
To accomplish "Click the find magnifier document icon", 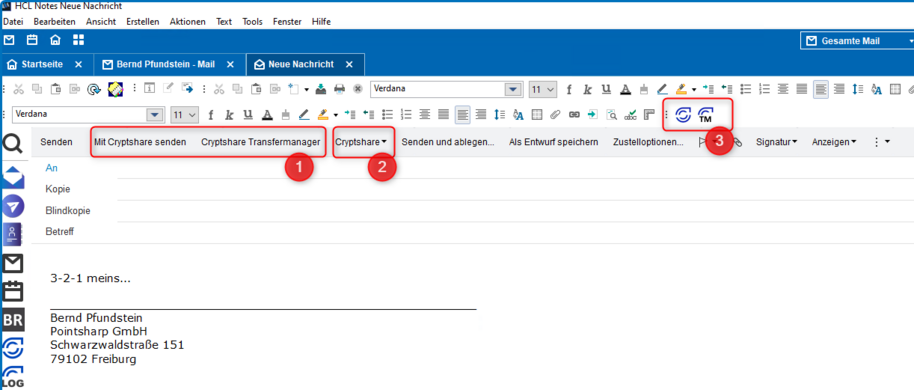I will click(x=611, y=114).
